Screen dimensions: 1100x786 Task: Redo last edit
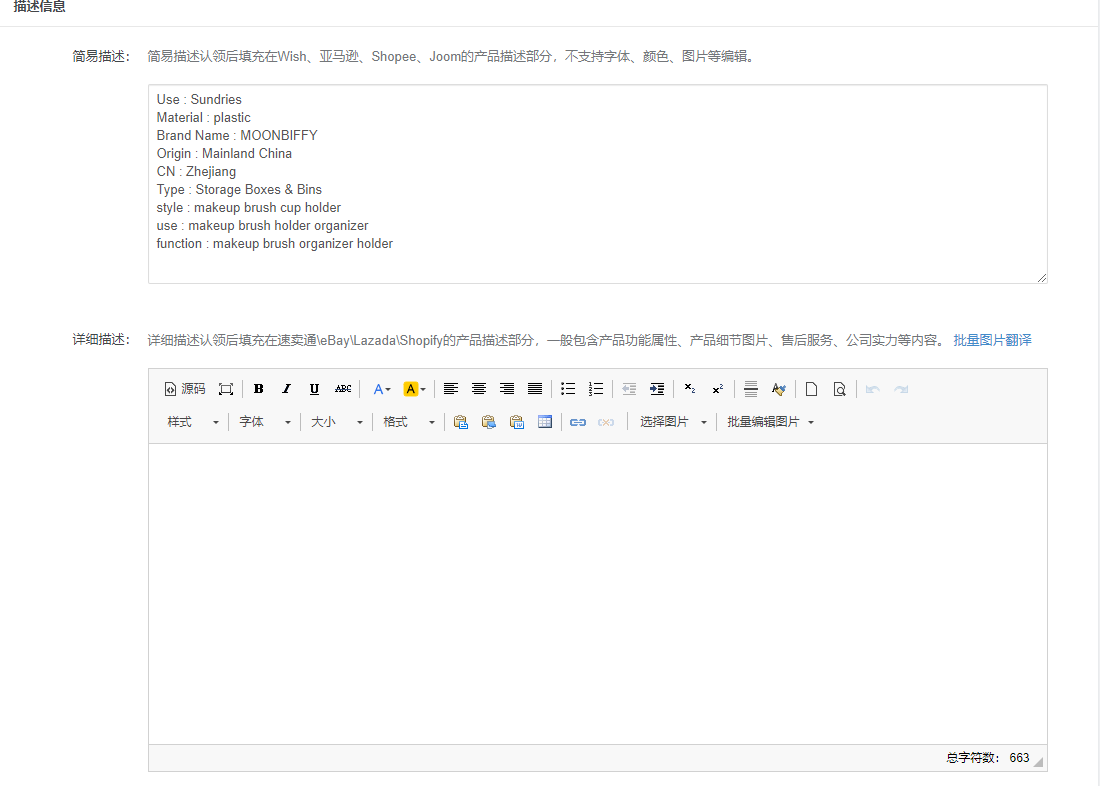901,389
